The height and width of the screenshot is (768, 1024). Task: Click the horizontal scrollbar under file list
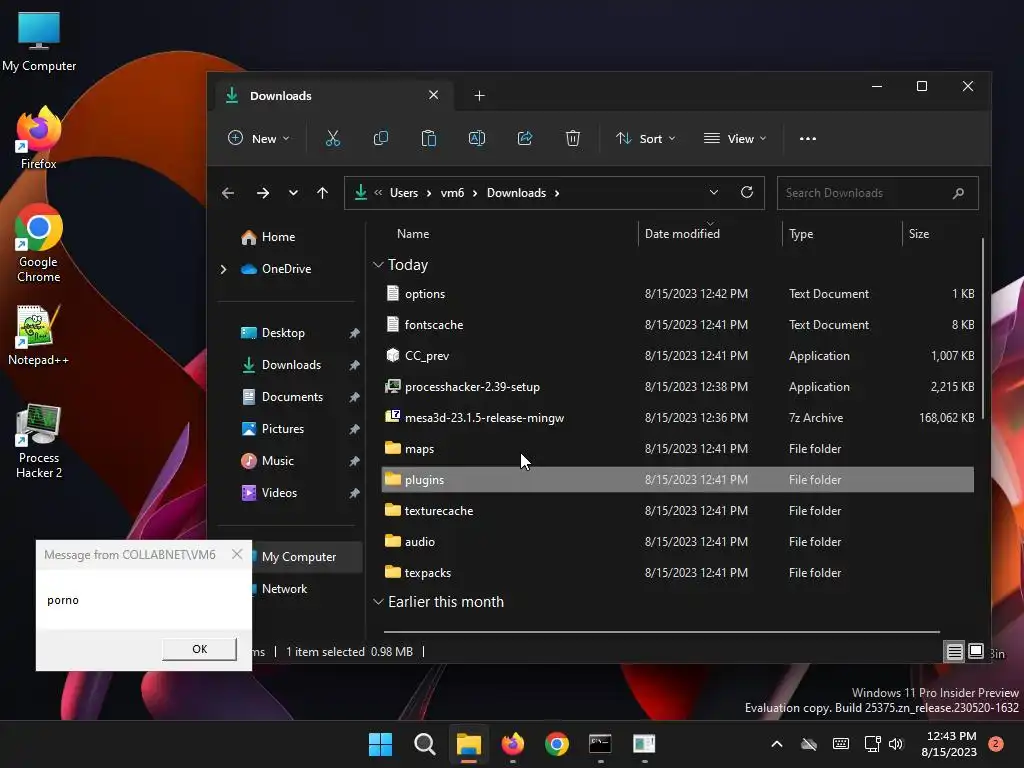662,632
